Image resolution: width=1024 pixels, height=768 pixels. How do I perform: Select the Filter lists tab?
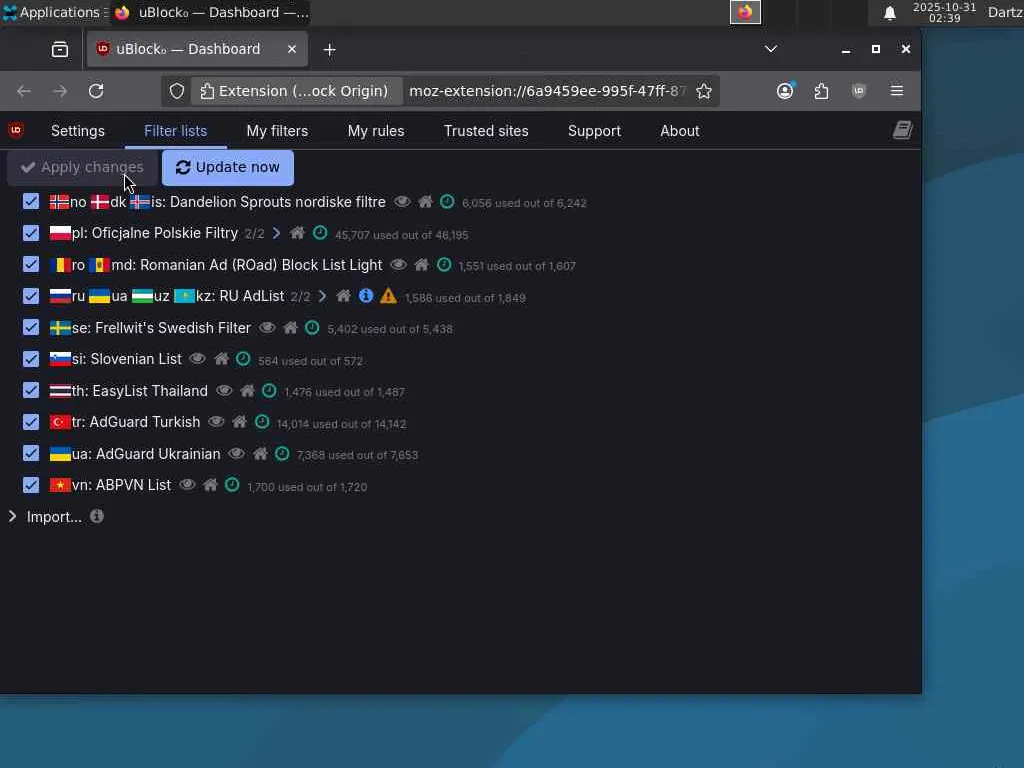click(176, 131)
